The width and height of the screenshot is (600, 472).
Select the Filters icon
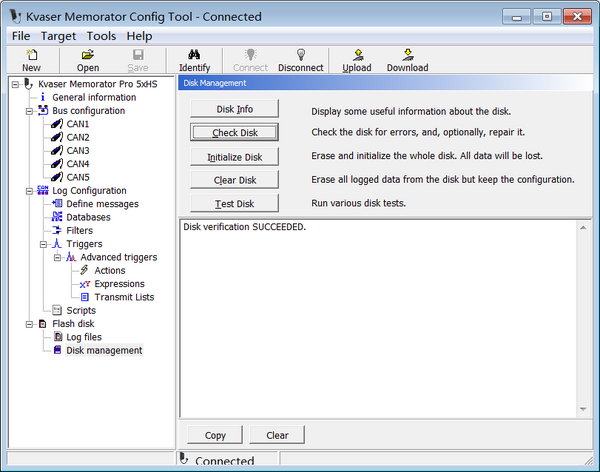tap(57, 230)
